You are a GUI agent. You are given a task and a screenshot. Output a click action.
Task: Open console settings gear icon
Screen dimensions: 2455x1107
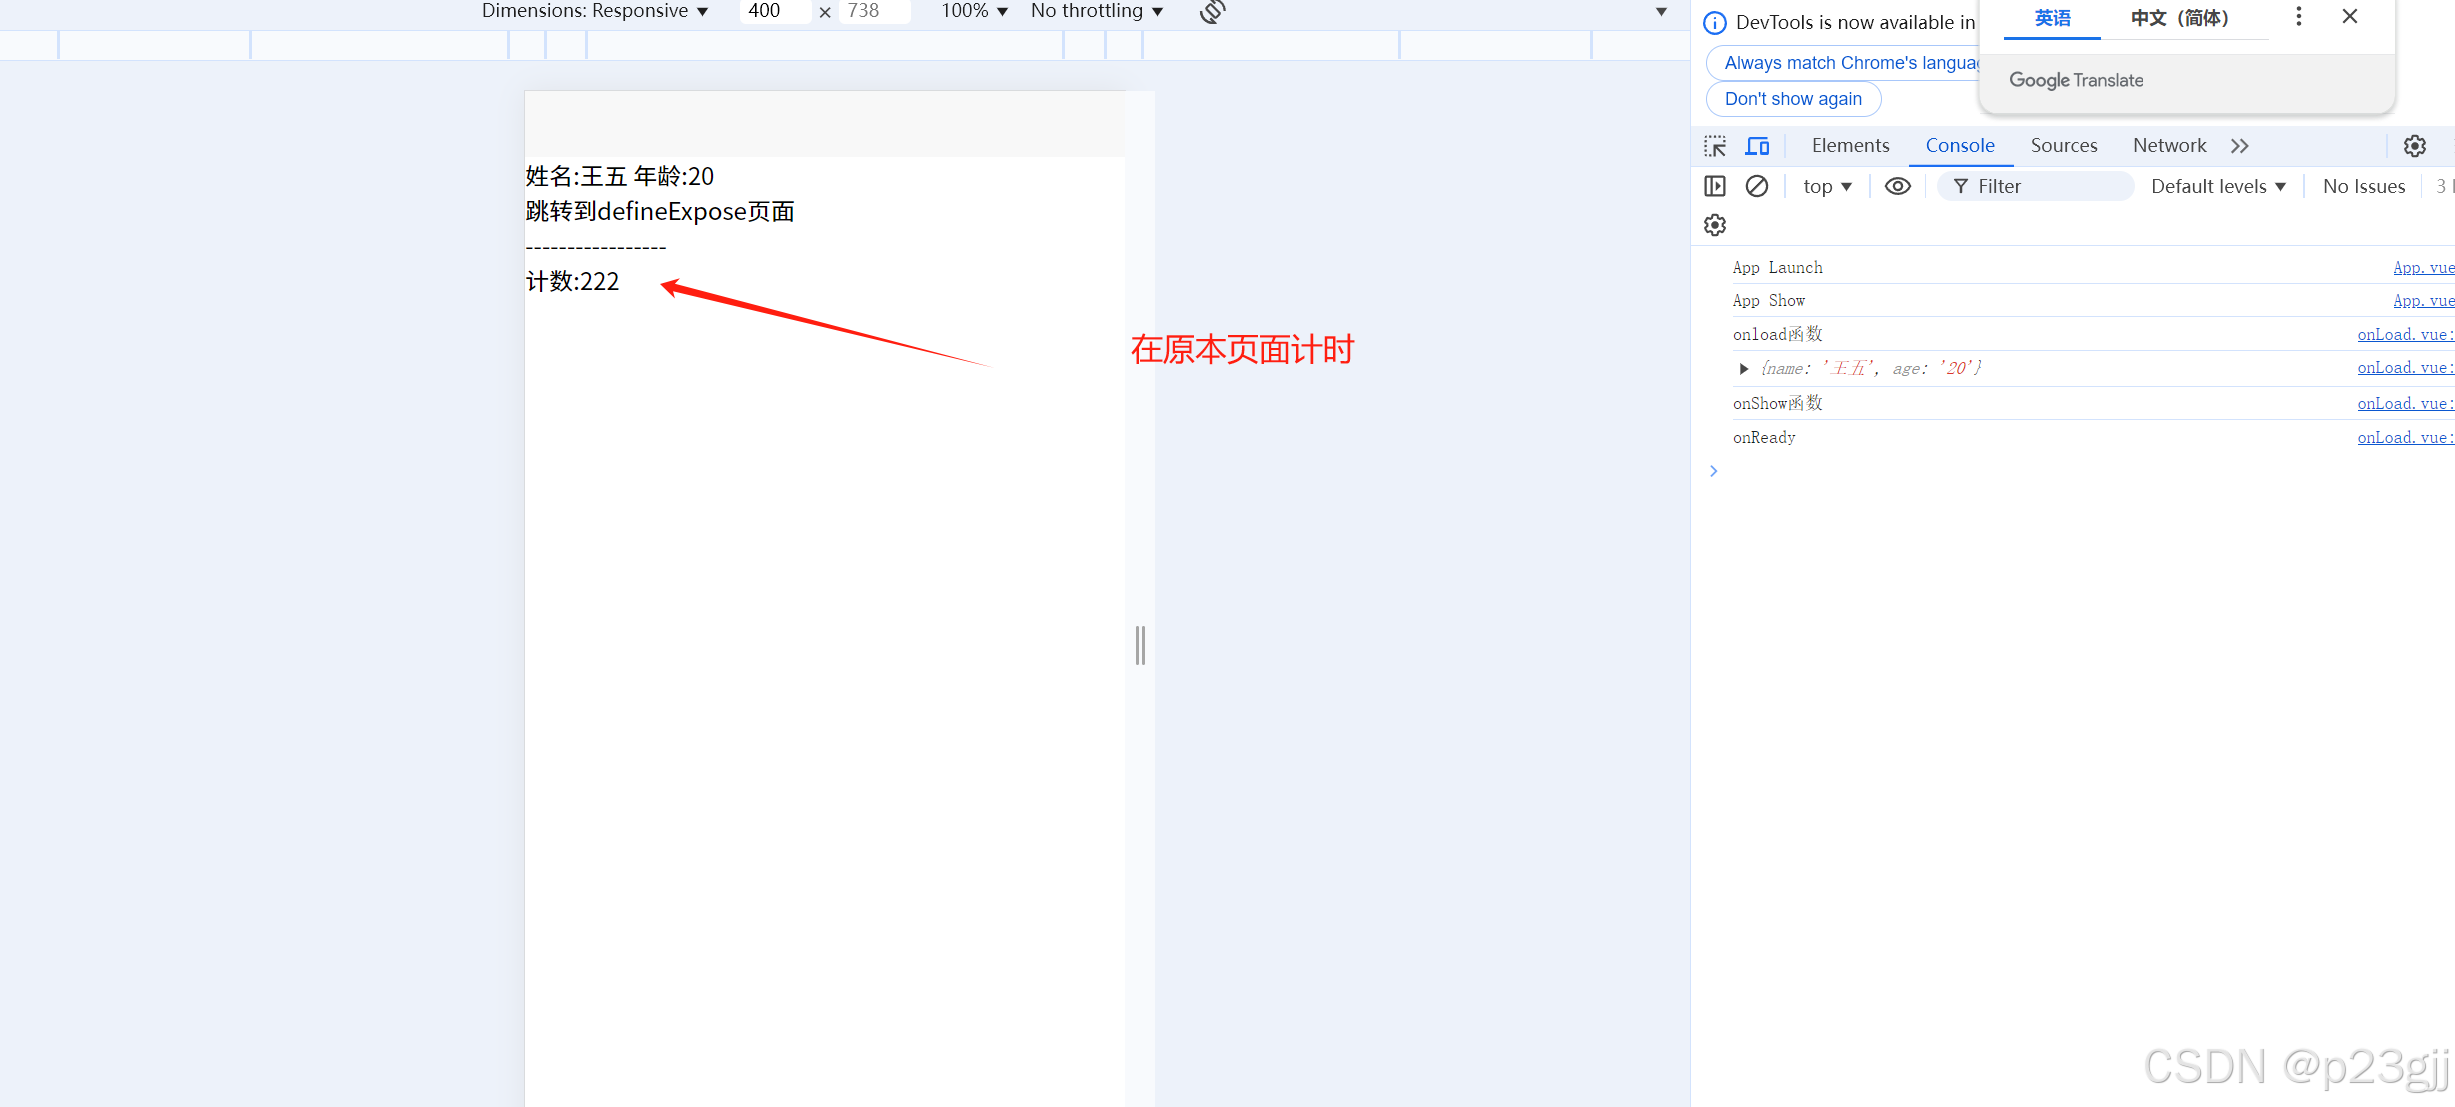coord(1715,225)
